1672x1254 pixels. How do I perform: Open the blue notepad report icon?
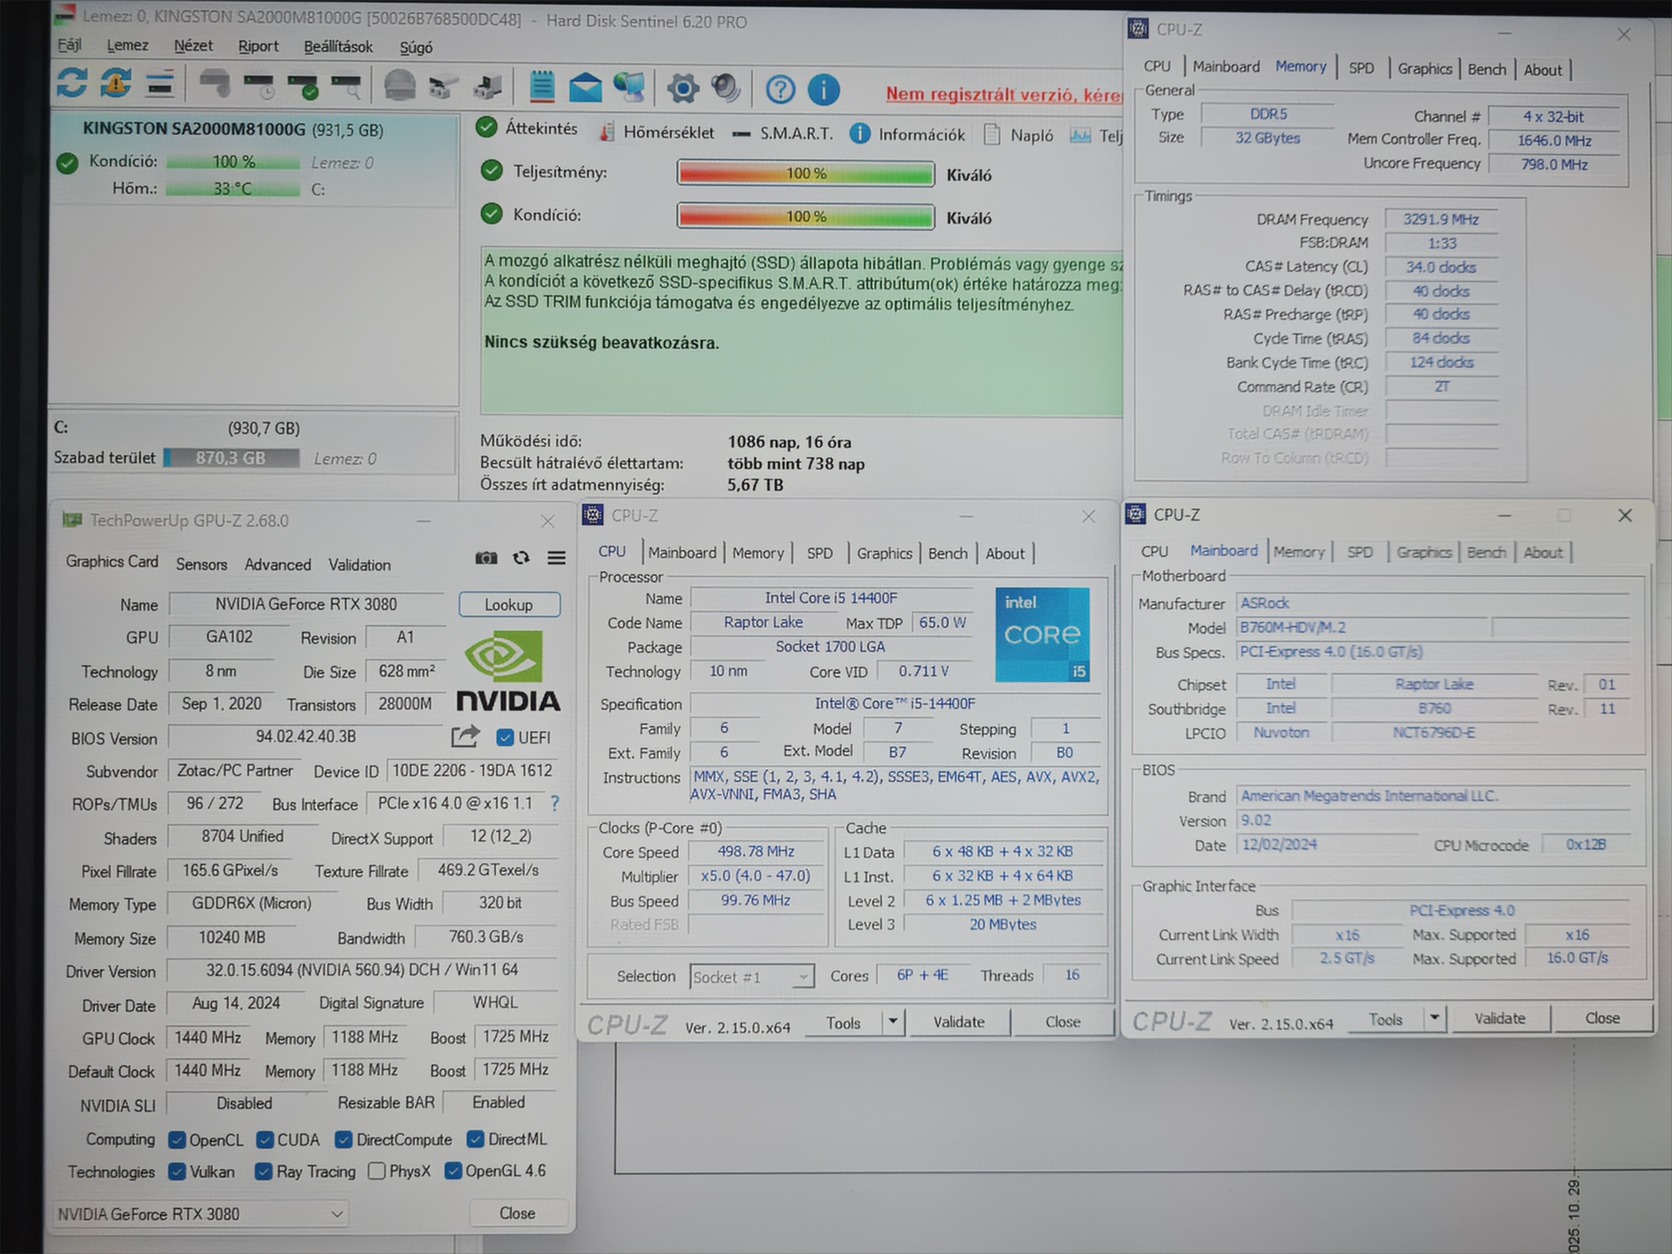(x=542, y=87)
